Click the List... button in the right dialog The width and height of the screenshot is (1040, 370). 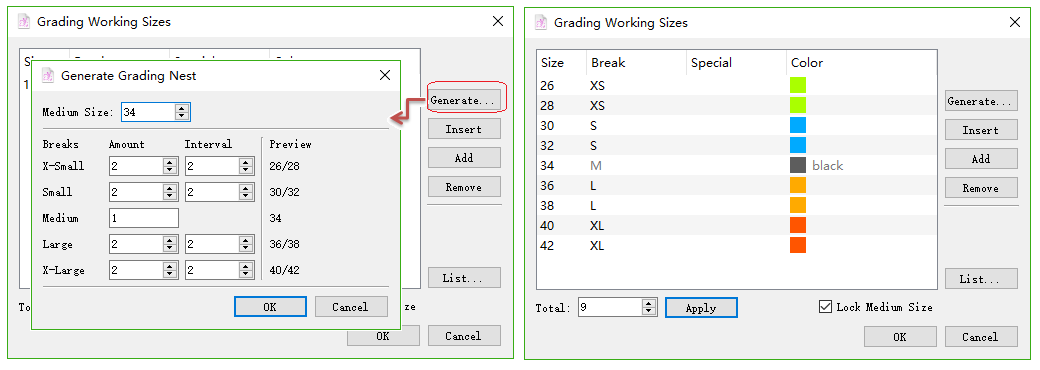(981, 279)
